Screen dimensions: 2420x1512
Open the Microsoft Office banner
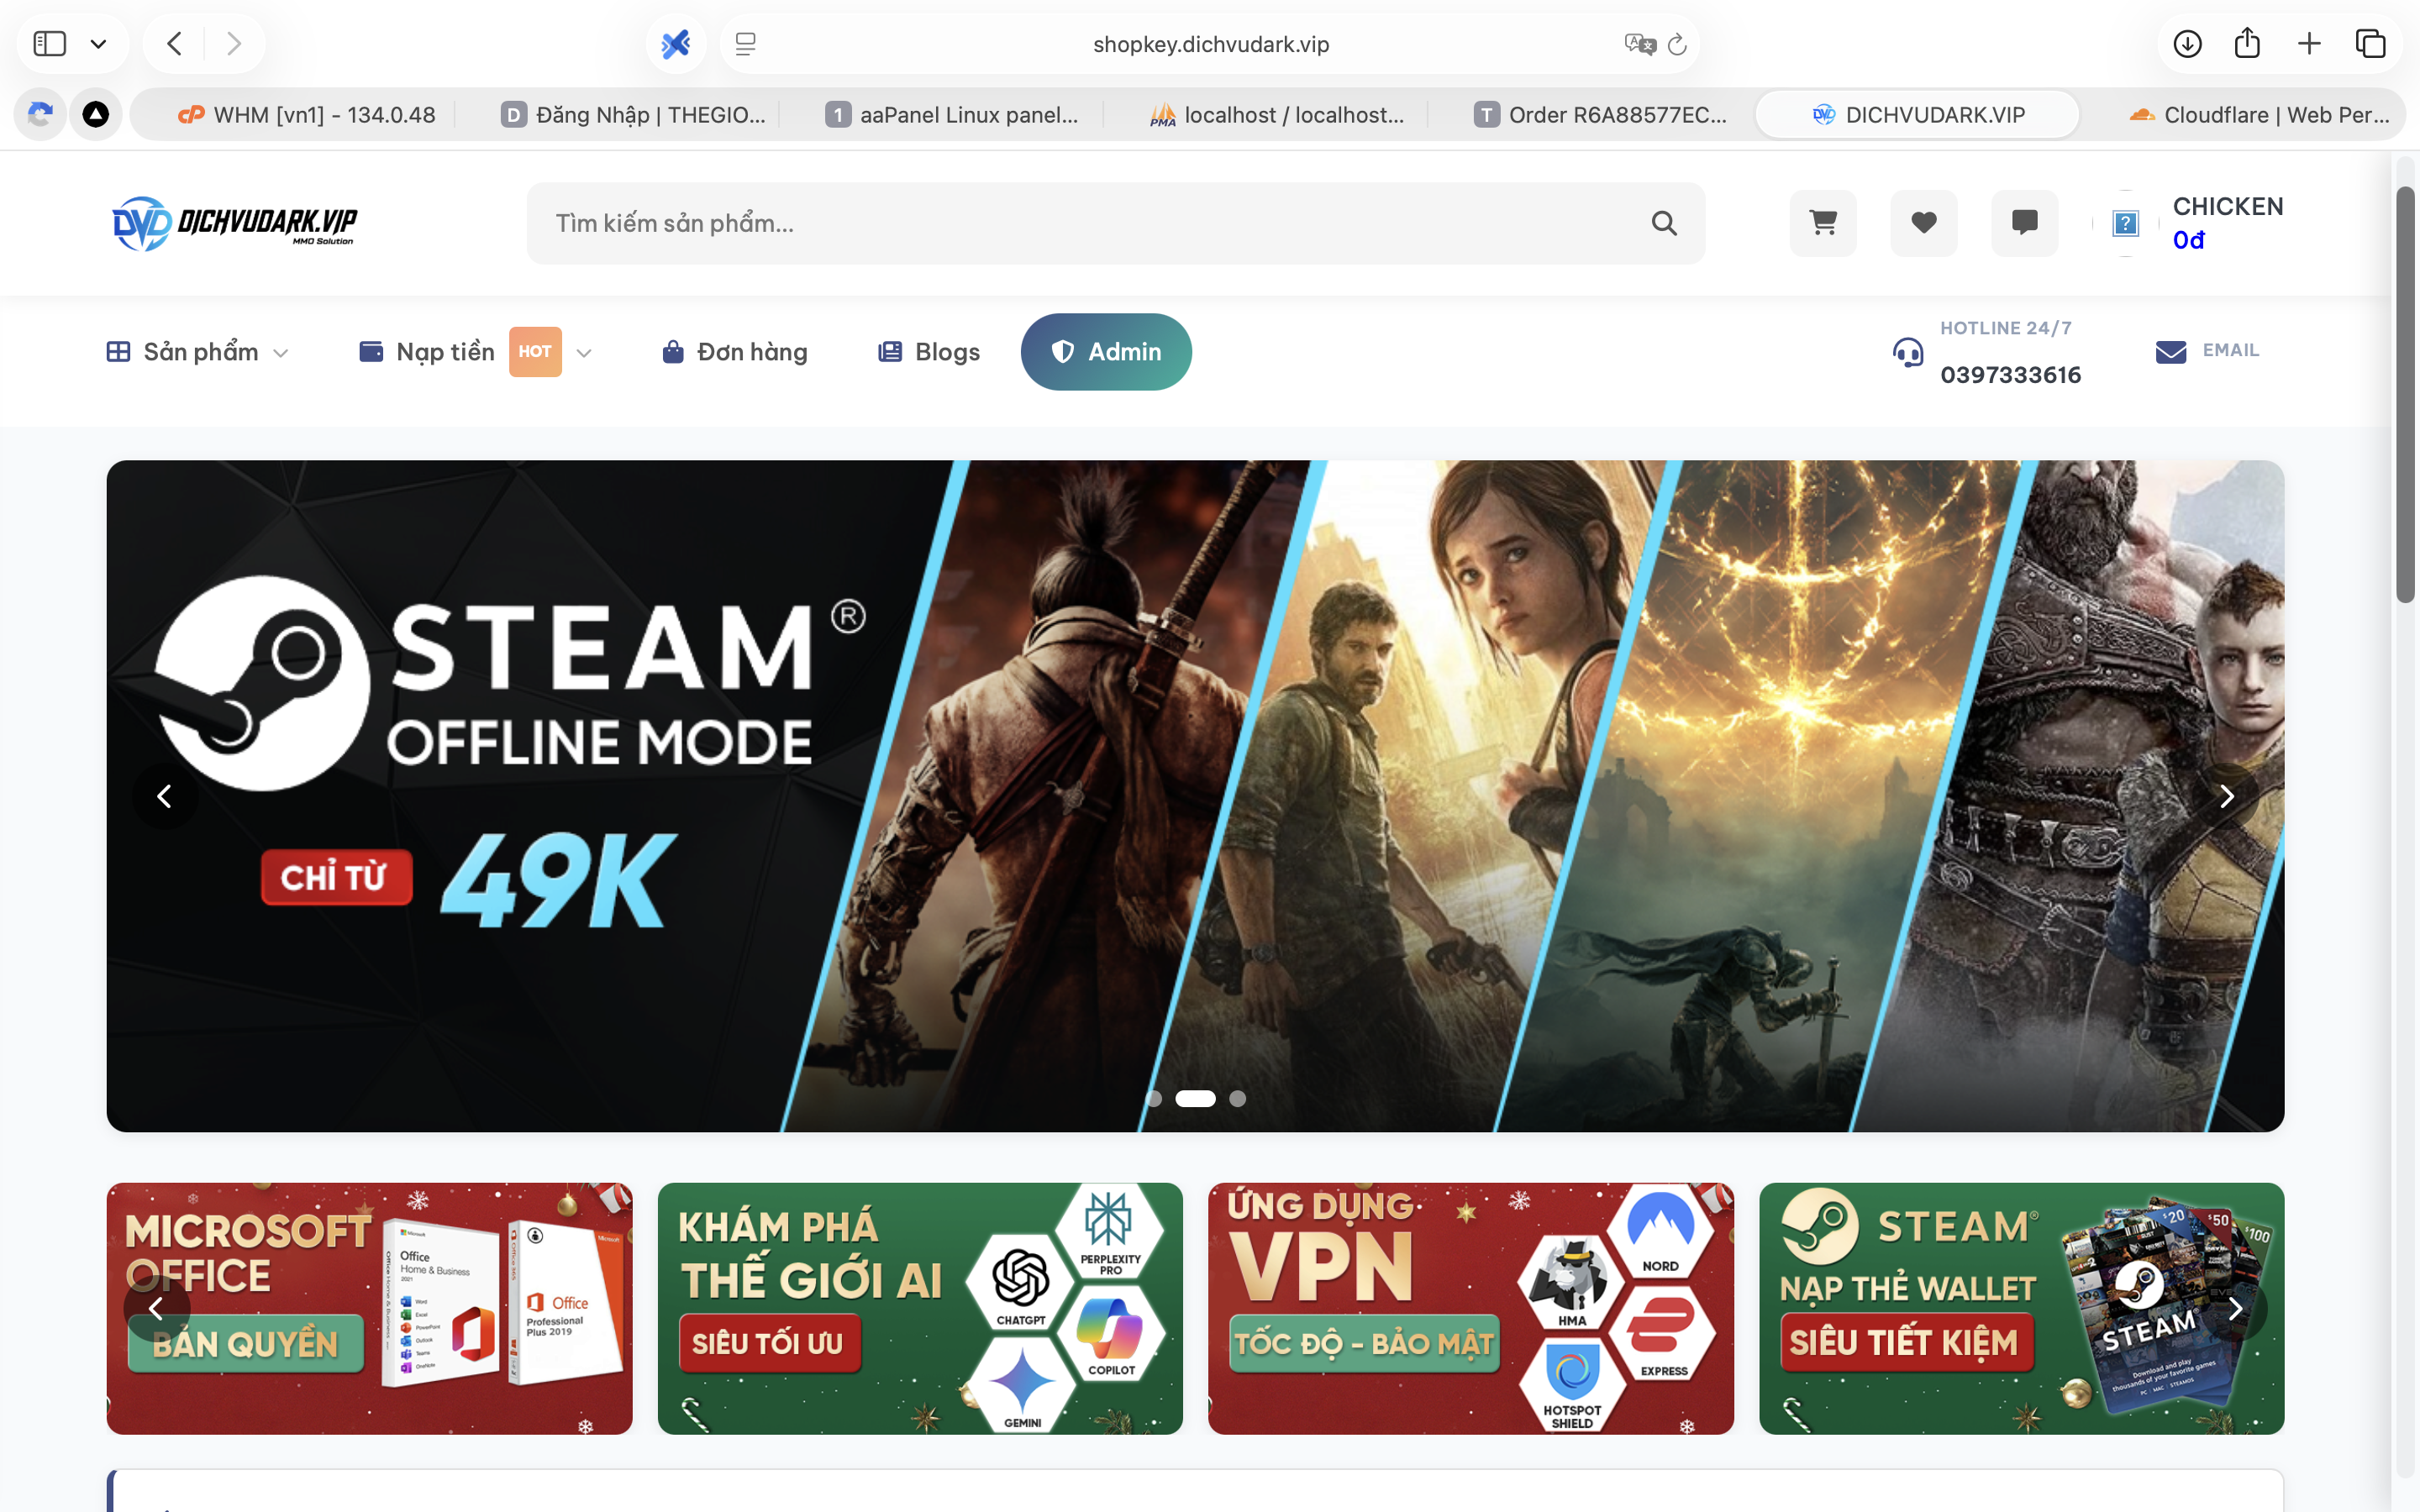pyautogui.click(x=369, y=1308)
